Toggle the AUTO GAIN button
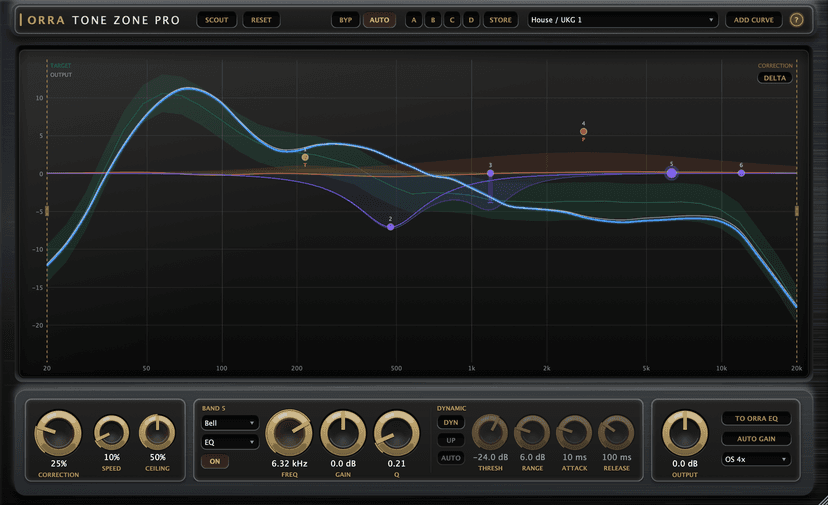 pyautogui.click(x=756, y=438)
